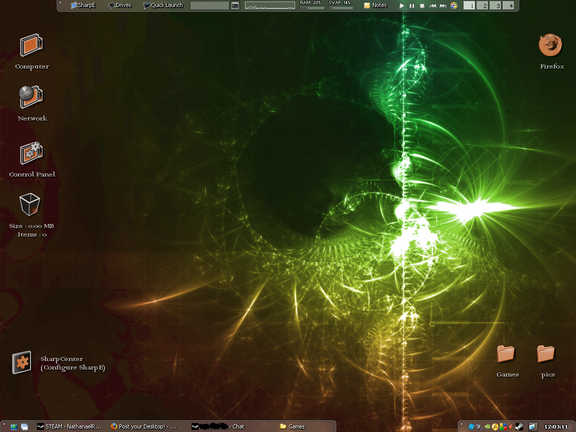Screen dimensions: 576x432
Task: Click the media player icon after next-track
Action: point(454,6)
